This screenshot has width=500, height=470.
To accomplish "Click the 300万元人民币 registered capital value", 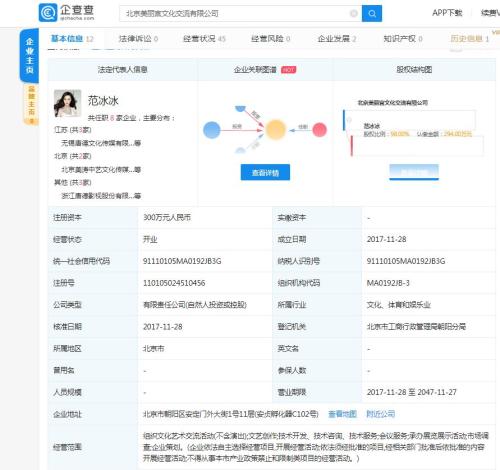I will coord(167,218).
